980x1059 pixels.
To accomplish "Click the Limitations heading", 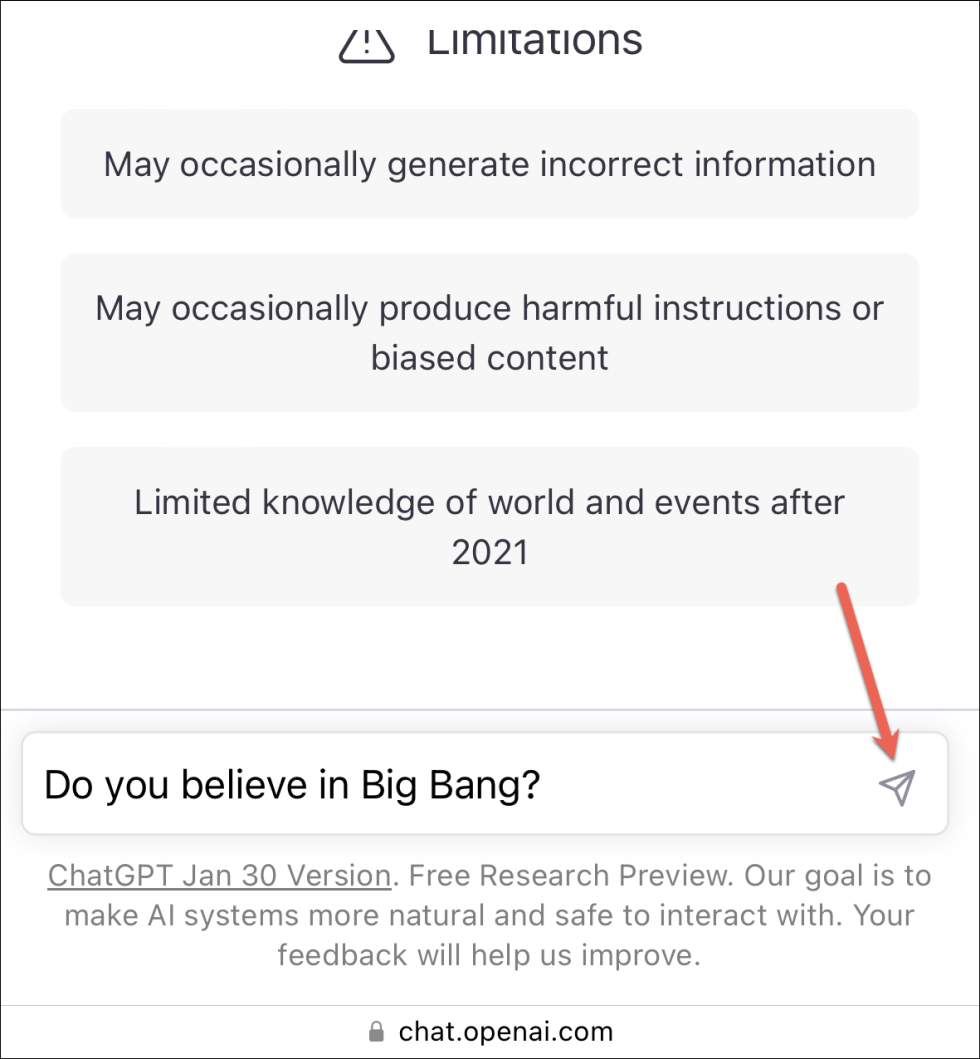I will tap(535, 40).
